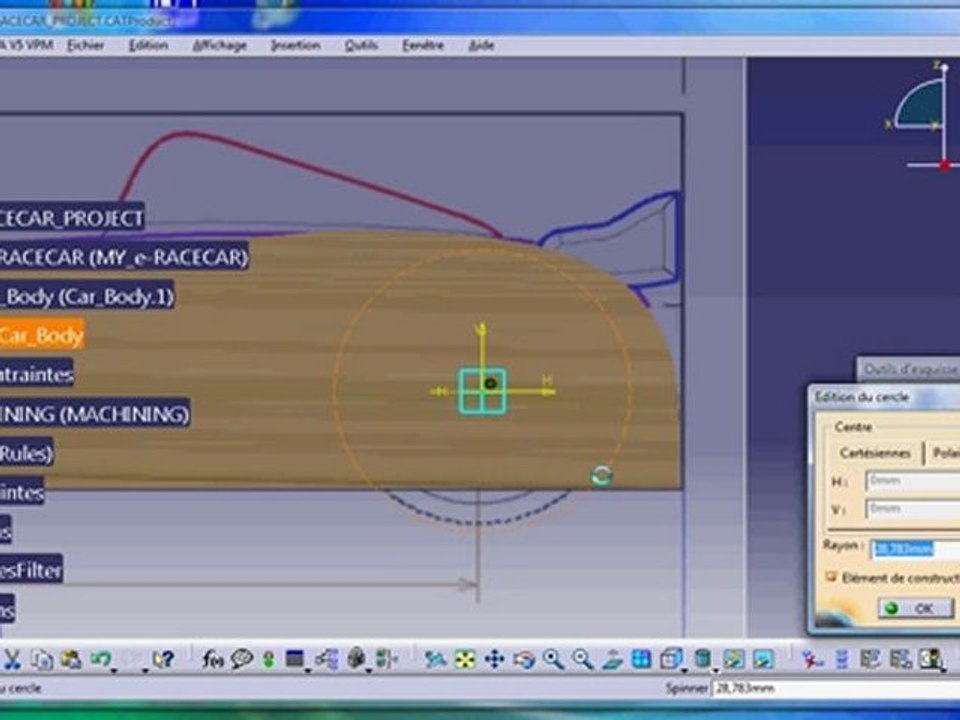Image resolution: width=960 pixels, height=720 pixels.
Task: Click the Cut scissors icon
Action: [x=12, y=660]
